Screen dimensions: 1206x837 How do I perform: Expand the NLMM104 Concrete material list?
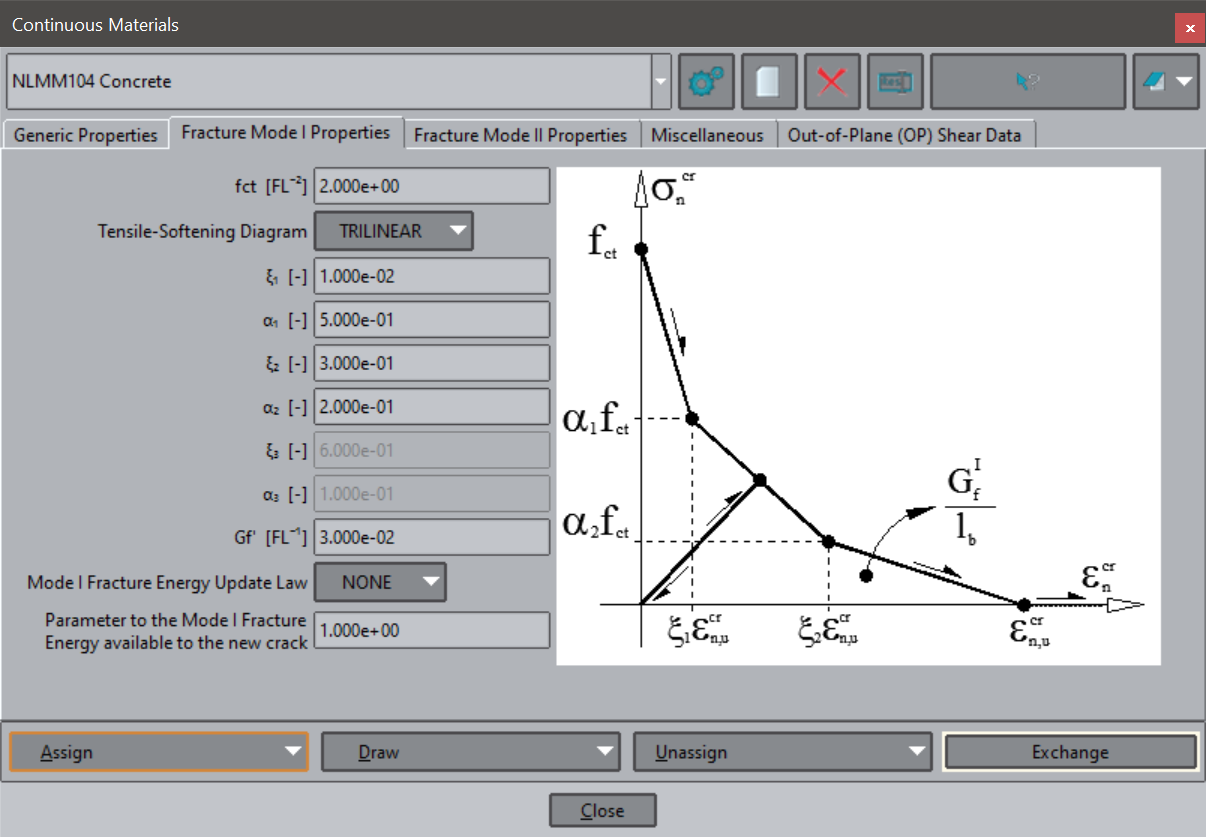coord(661,82)
